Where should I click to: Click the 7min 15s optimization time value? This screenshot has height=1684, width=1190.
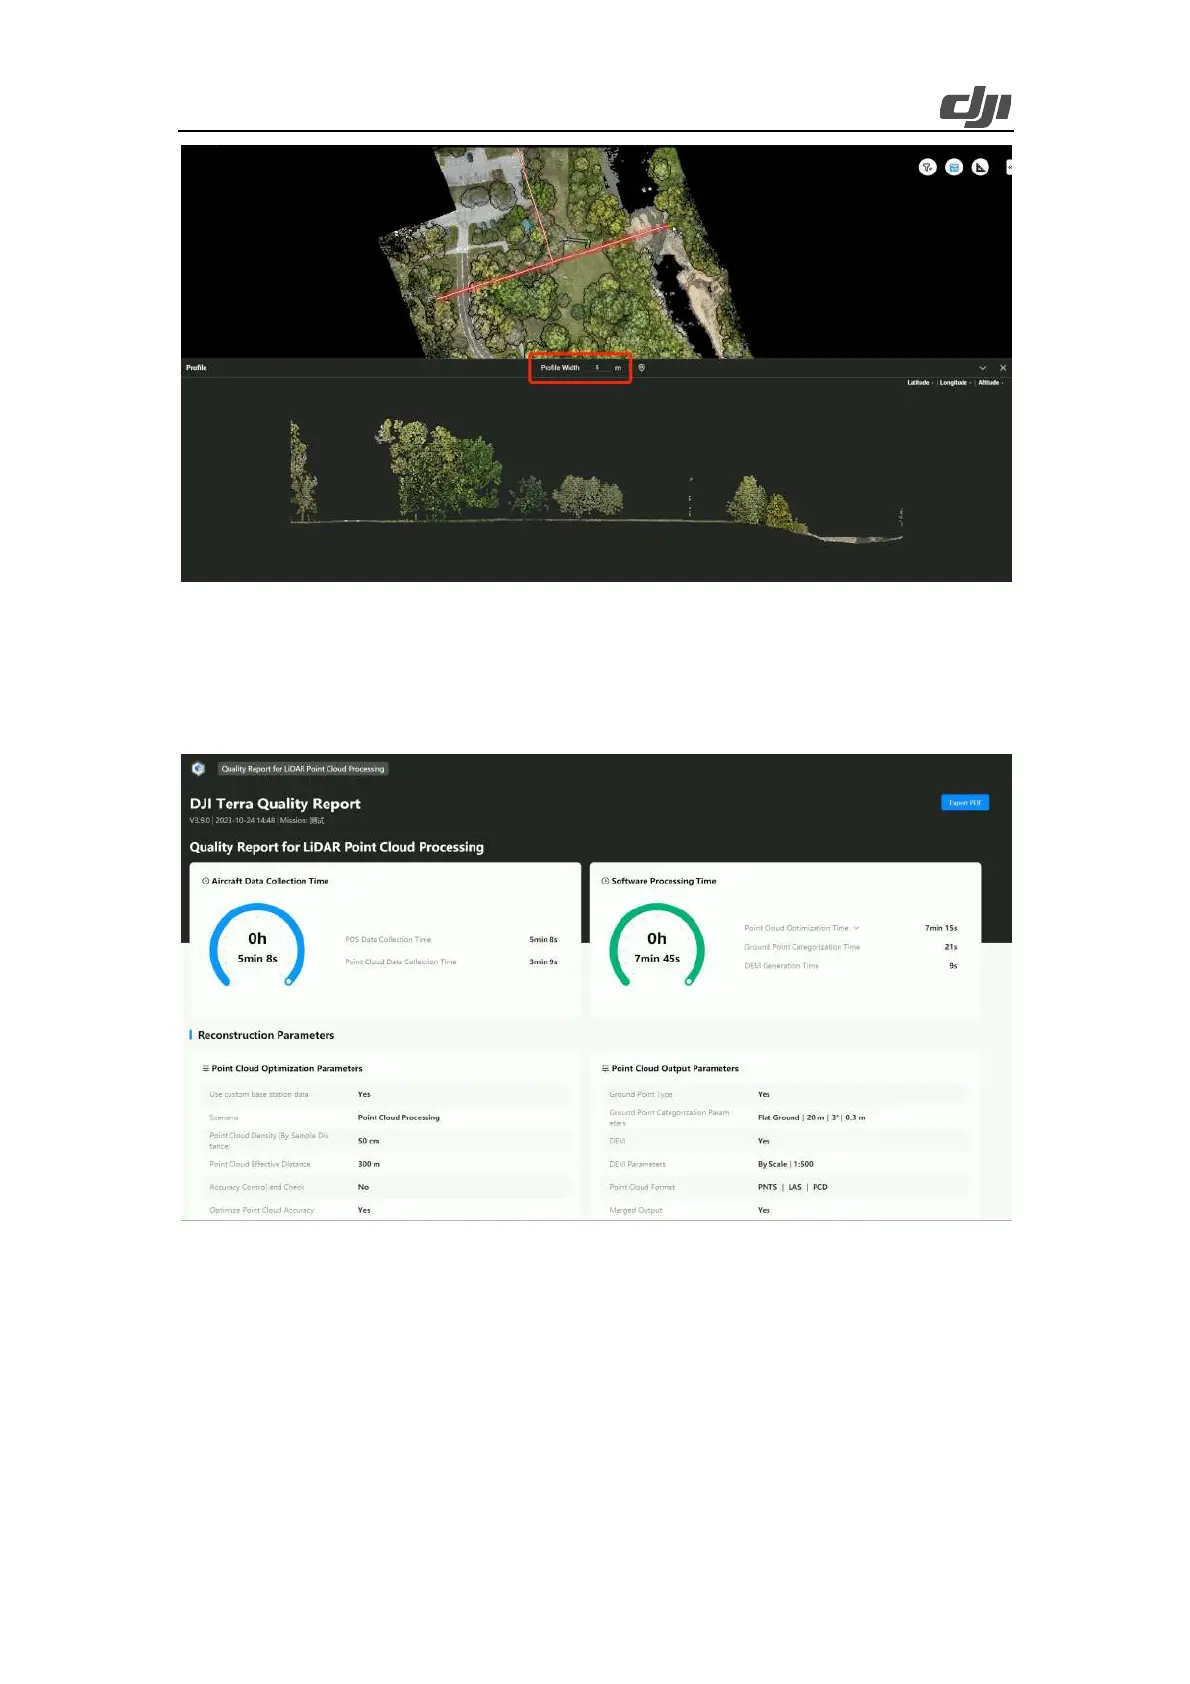(941, 928)
